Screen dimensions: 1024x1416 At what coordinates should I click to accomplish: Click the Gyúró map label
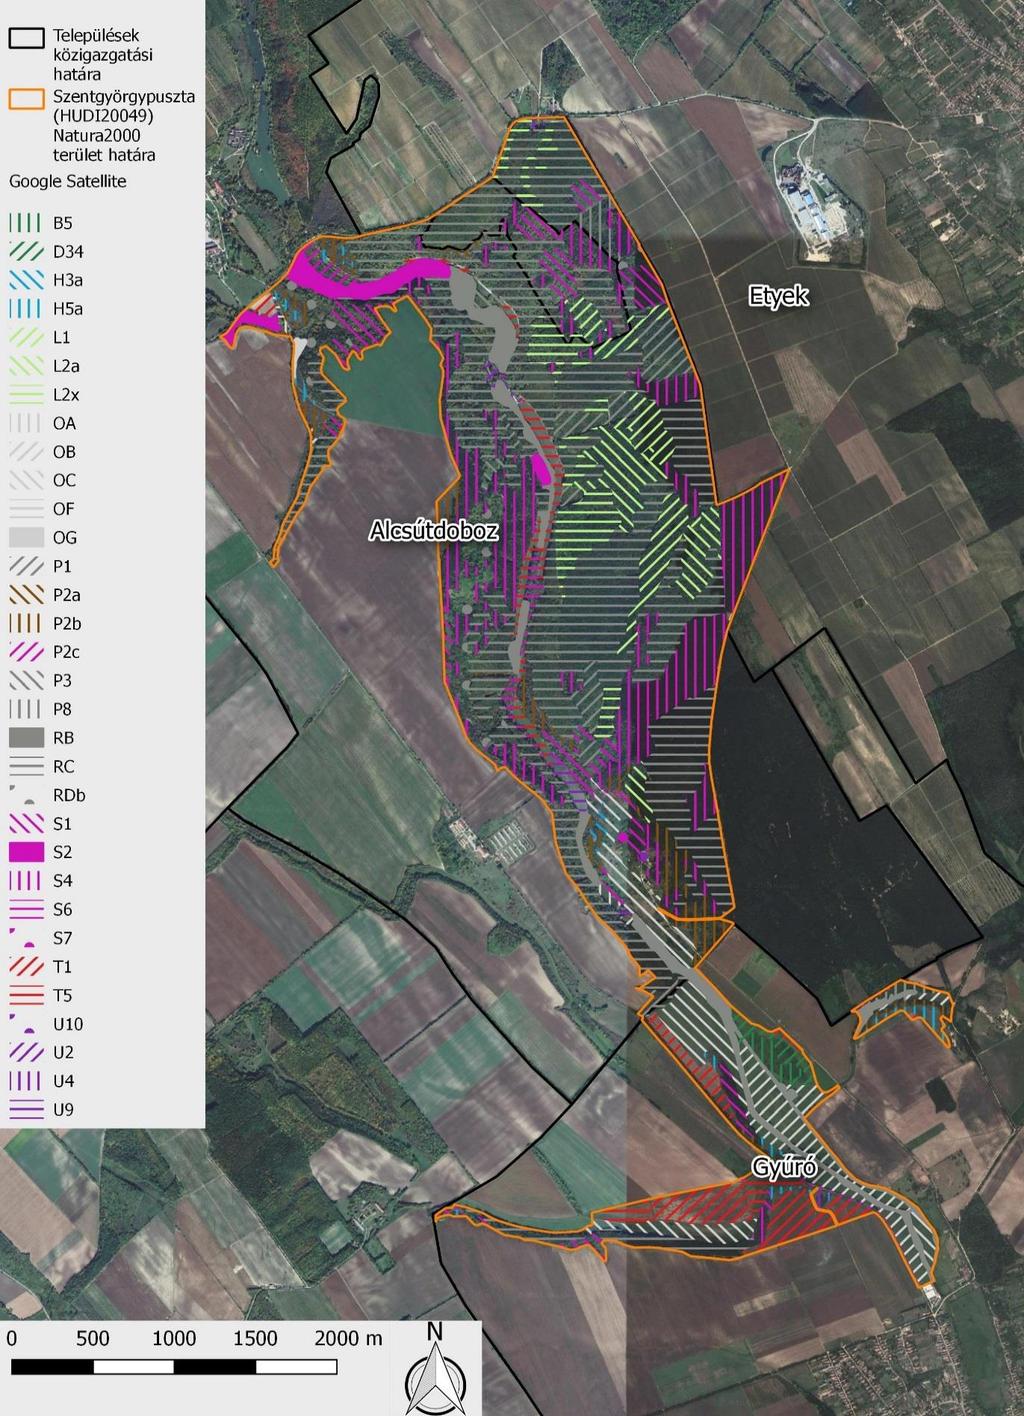[785, 1168]
